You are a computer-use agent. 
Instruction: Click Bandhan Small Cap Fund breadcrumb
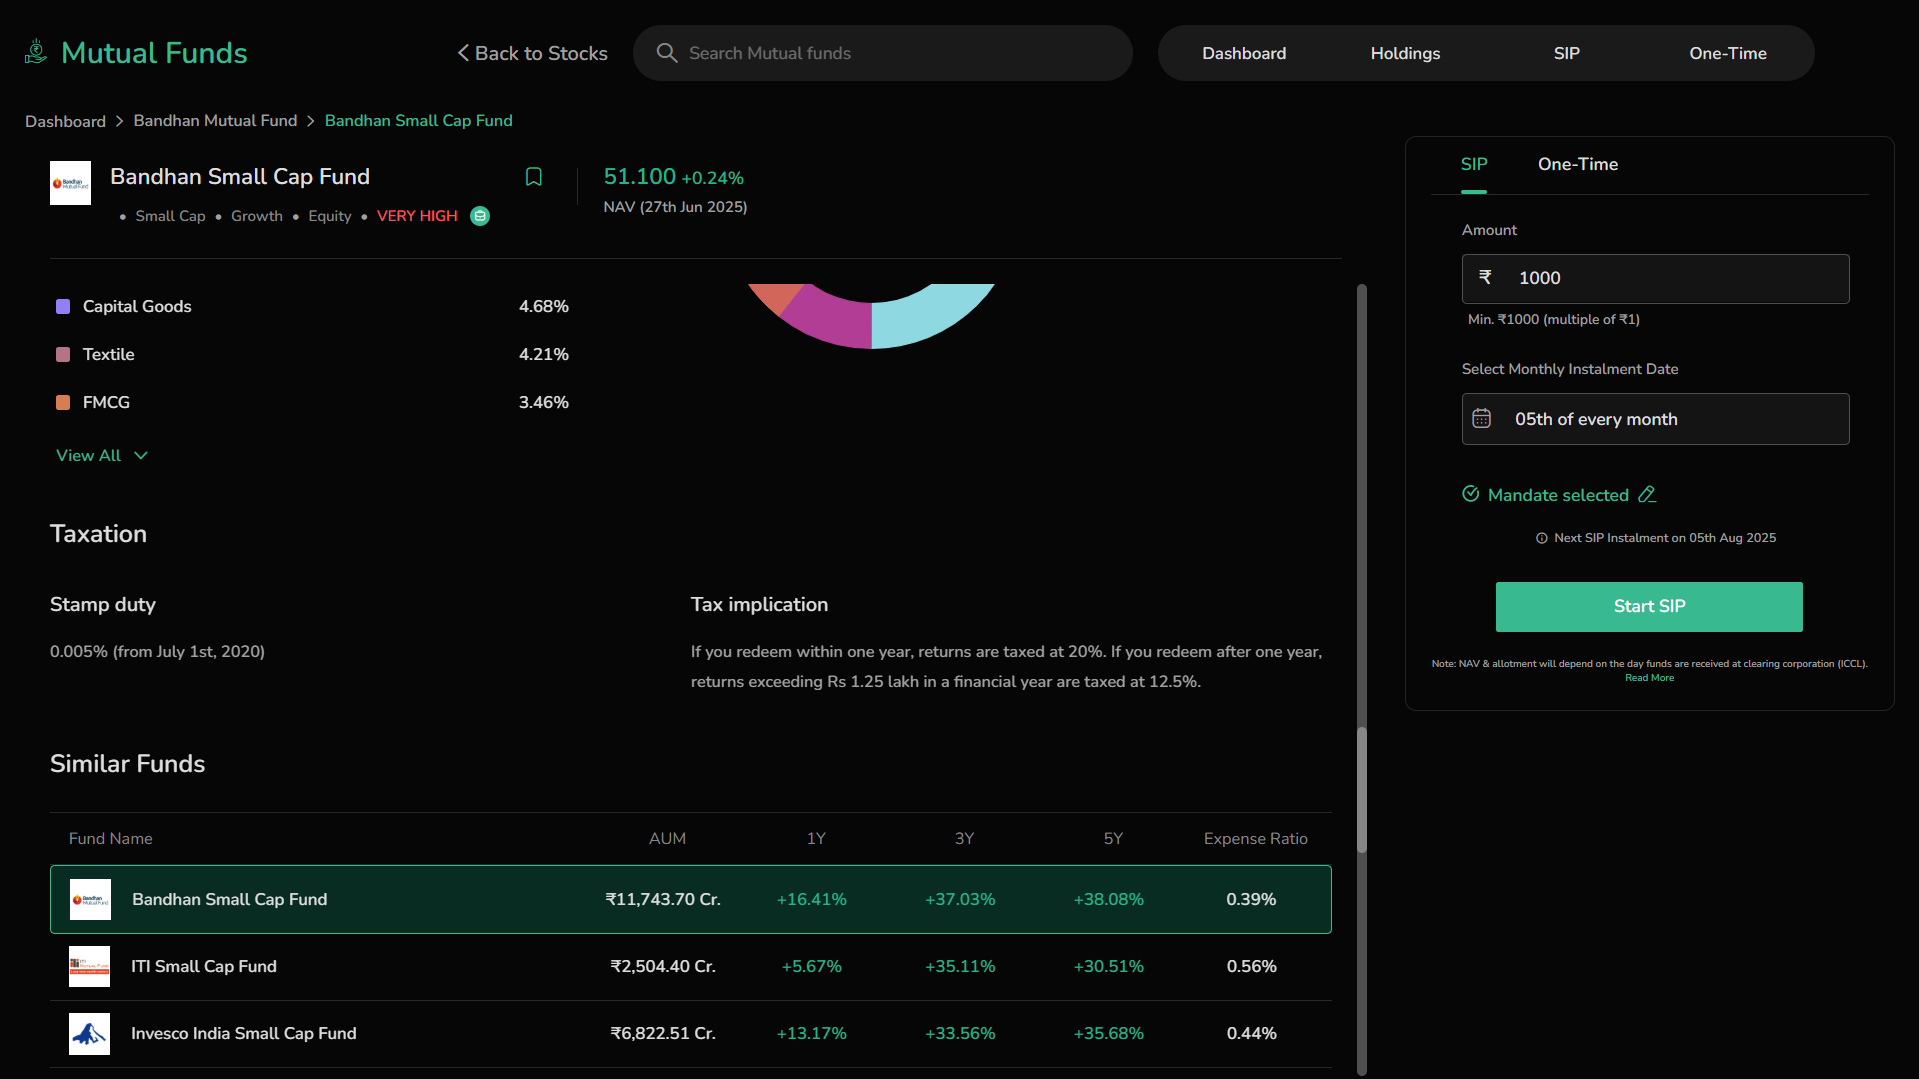pos(418,121)
